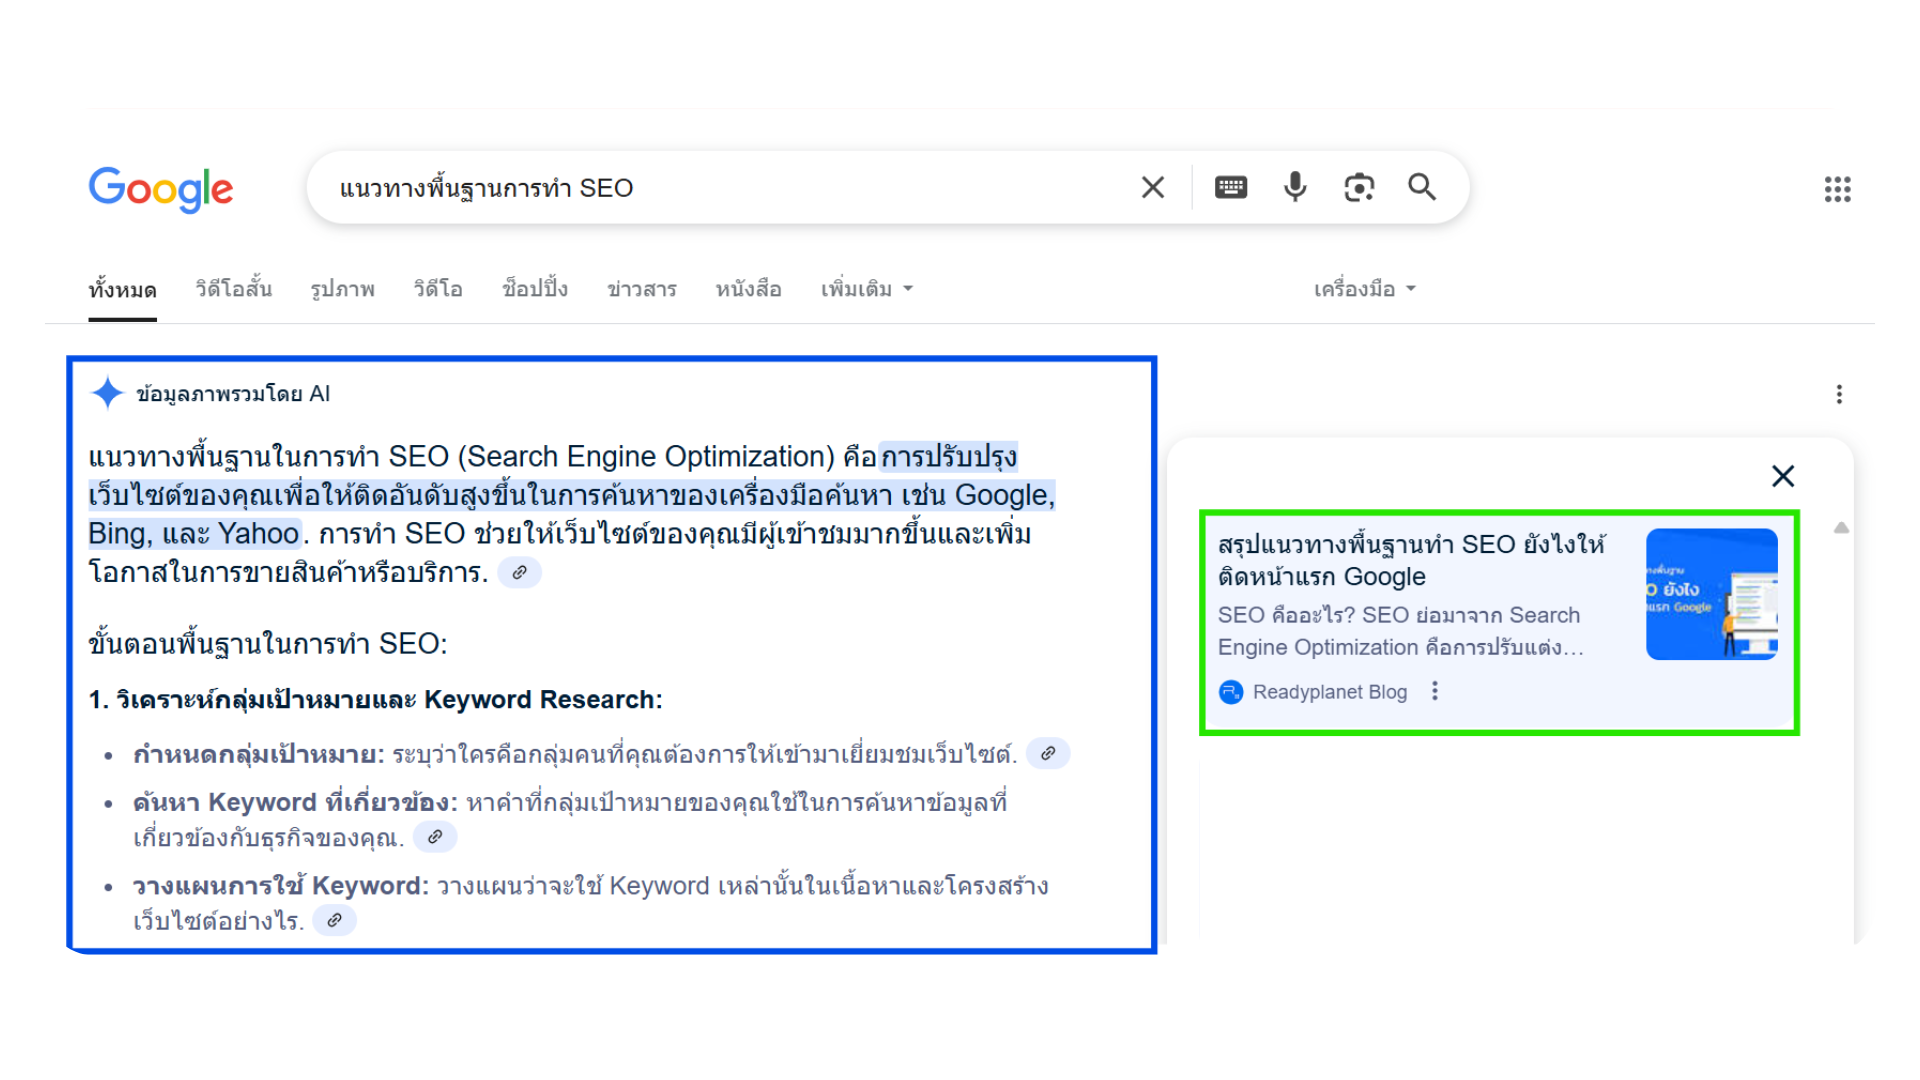The height and width of the screenshot is (1080, 1920).
Task: Open the เครื่องมือ tools dropdown
Action: tap(1364, 289)
